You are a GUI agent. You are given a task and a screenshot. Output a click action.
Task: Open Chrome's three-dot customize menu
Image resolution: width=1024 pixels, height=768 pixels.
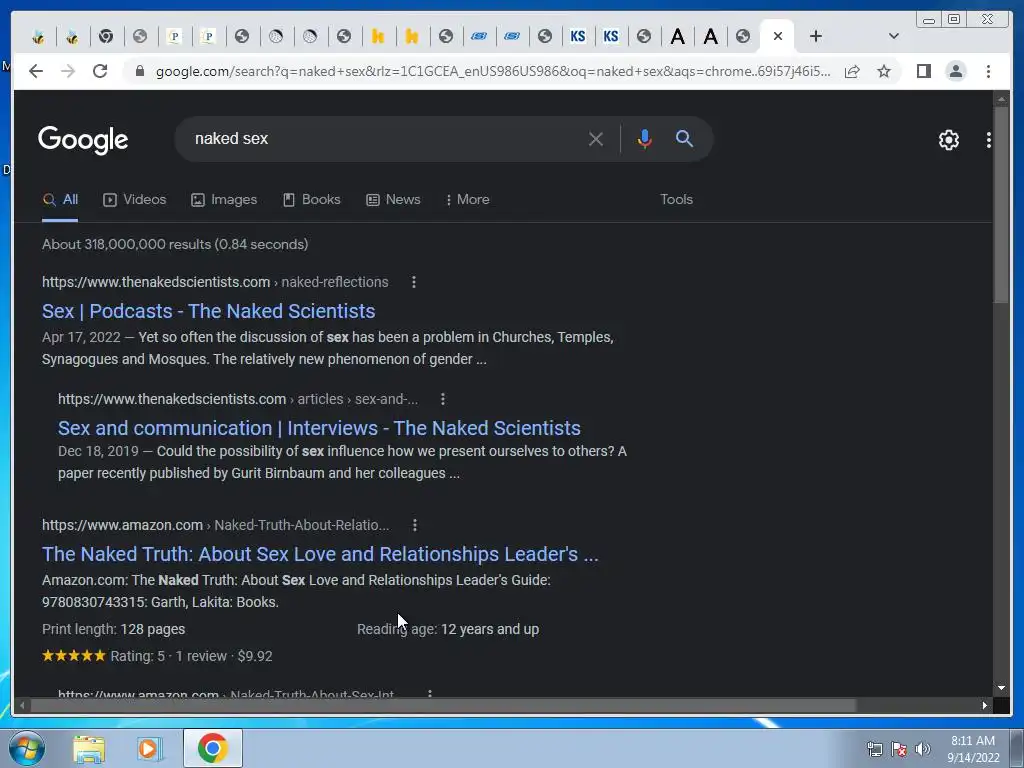pos(988,71)
